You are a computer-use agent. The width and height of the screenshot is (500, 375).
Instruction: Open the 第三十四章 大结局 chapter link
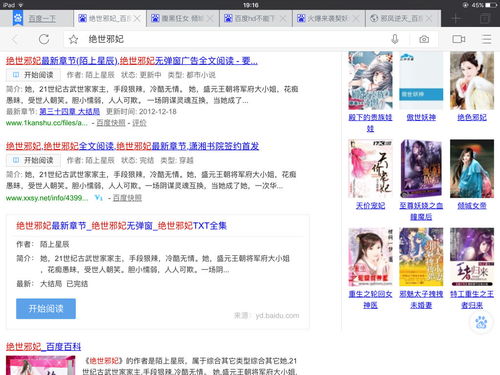point(69,112)
